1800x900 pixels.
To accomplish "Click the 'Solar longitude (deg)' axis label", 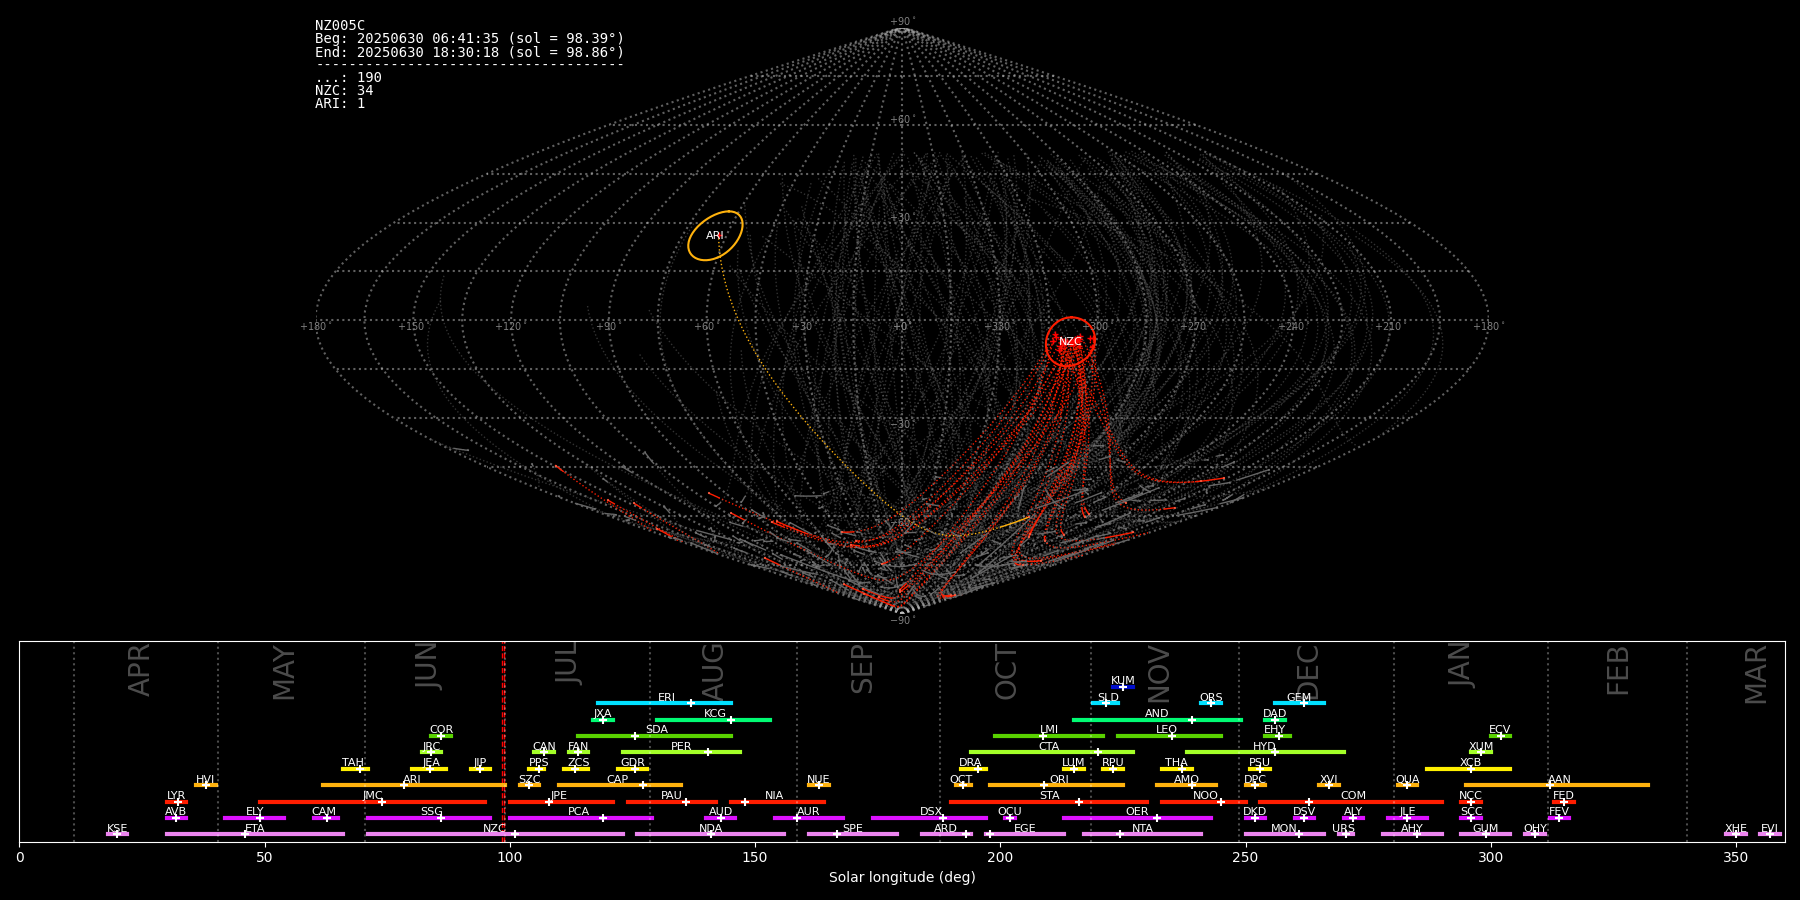I will [902, 877].
